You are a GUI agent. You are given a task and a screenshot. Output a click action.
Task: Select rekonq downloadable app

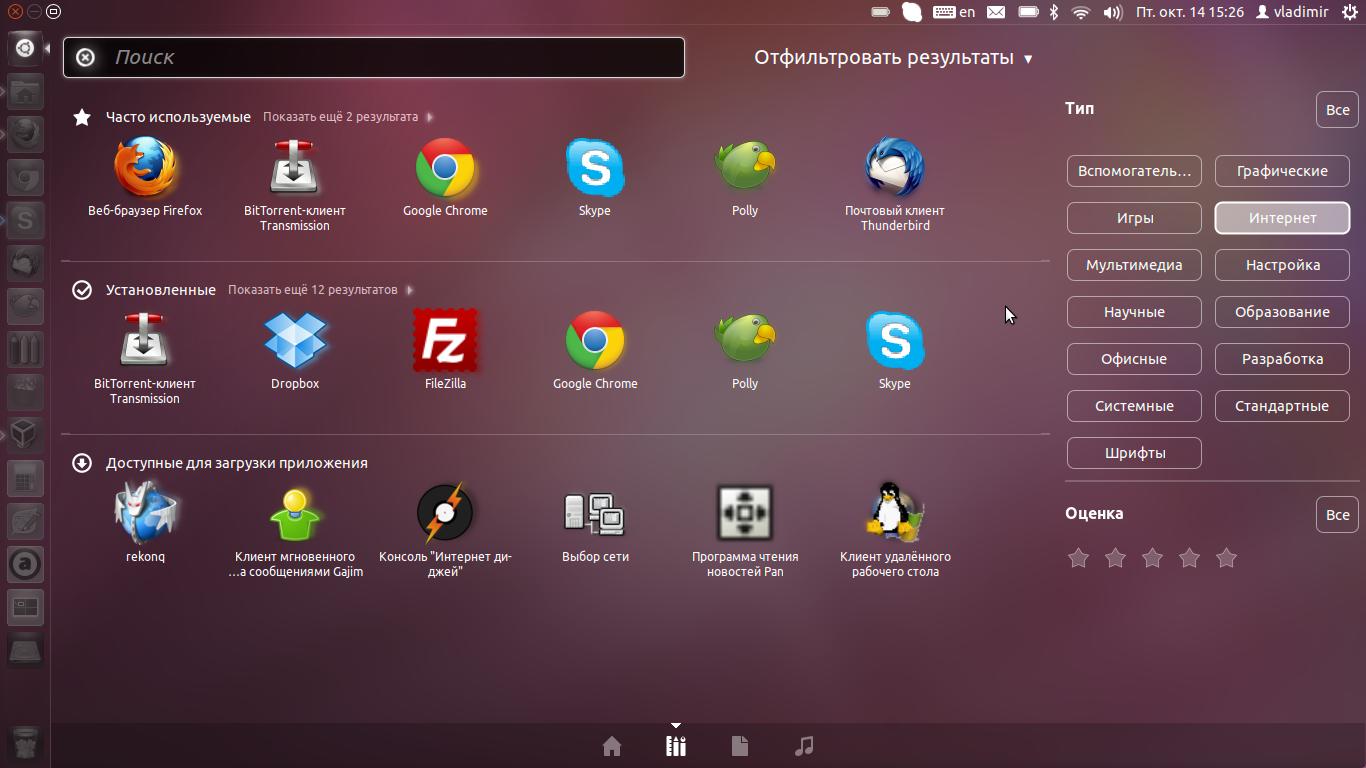pyautogui.click(x=145, y=524)
